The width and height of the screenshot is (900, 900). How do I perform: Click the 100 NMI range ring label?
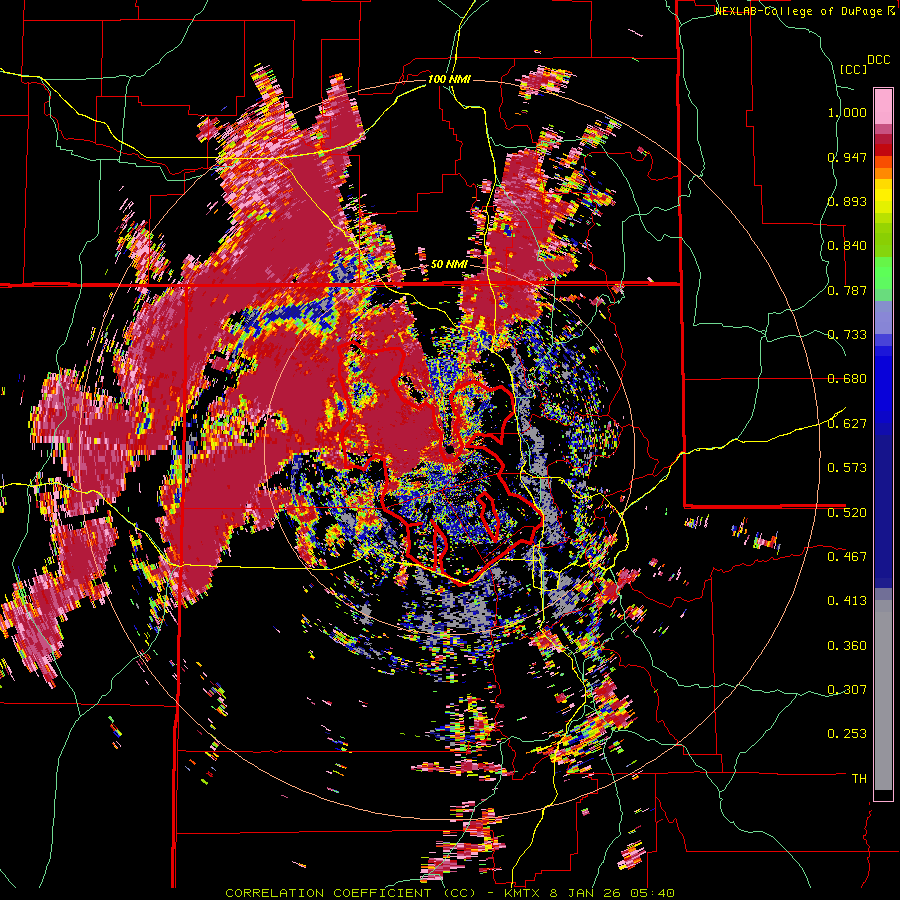449,79
